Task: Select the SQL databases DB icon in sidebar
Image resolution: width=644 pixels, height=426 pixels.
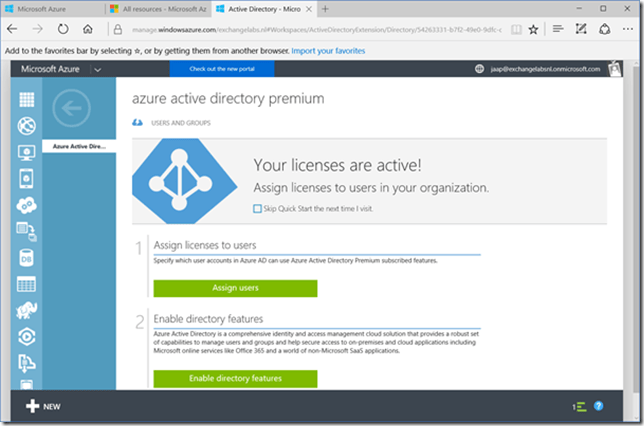Action: [27, 258]
